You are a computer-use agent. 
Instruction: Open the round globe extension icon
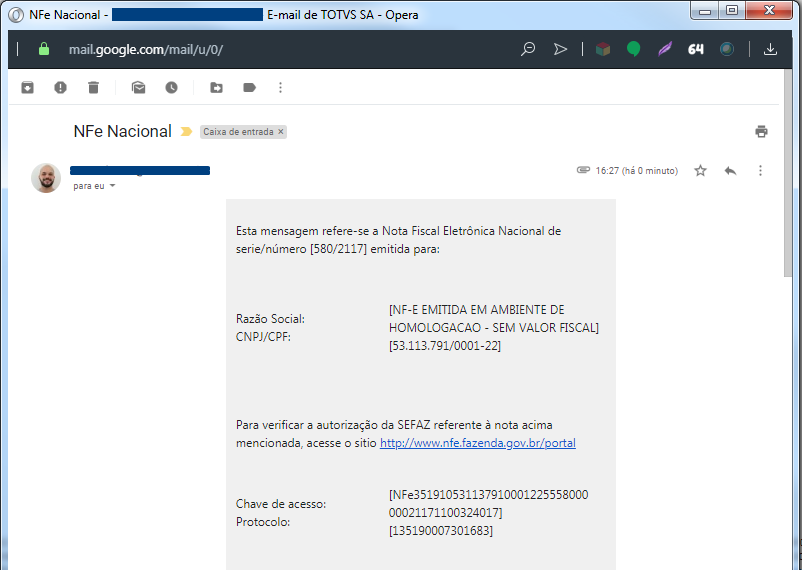coord(727,49)
